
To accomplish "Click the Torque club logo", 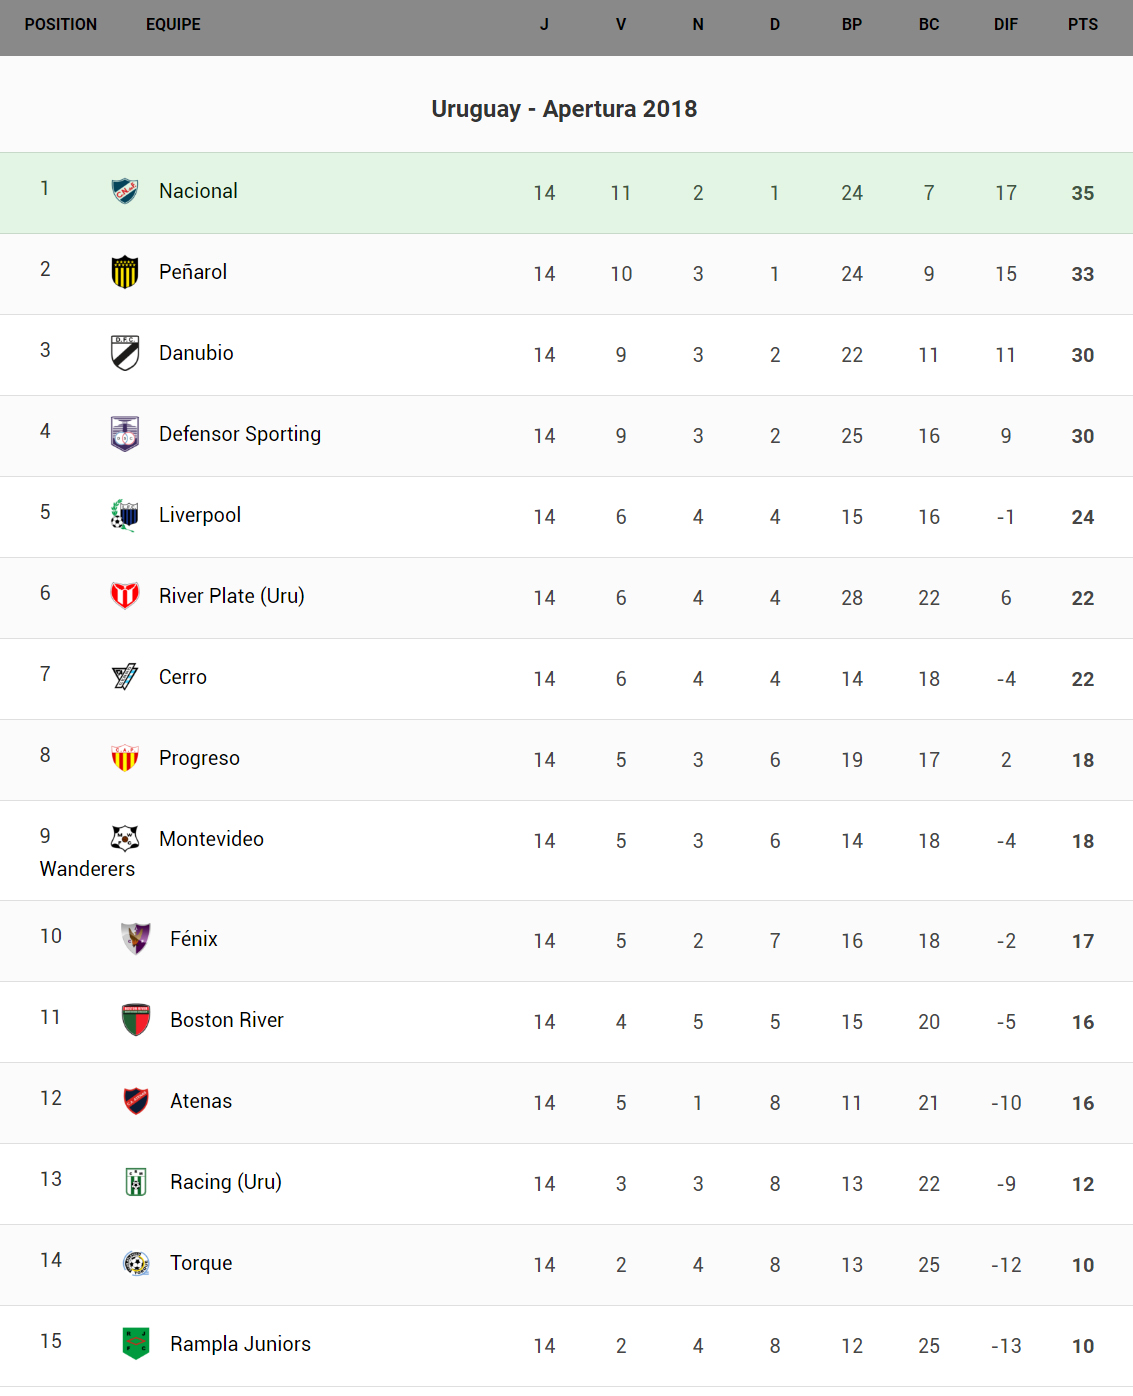I will tap(136, 1262).
